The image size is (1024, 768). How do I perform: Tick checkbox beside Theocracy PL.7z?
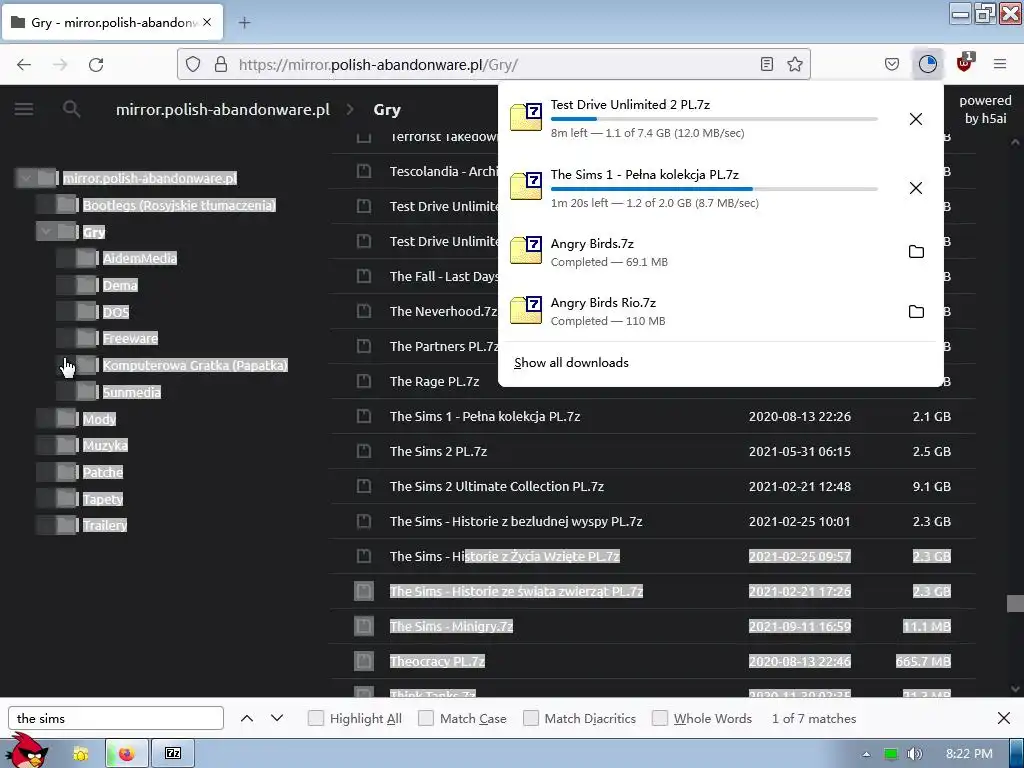pyautogui.click(x=364, y=661)
